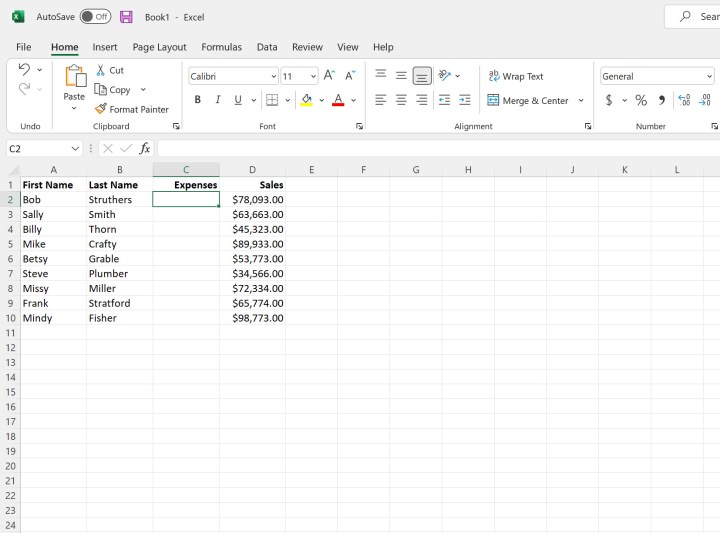
Task: Click the Insert Function fx icon
Action: 145,148
